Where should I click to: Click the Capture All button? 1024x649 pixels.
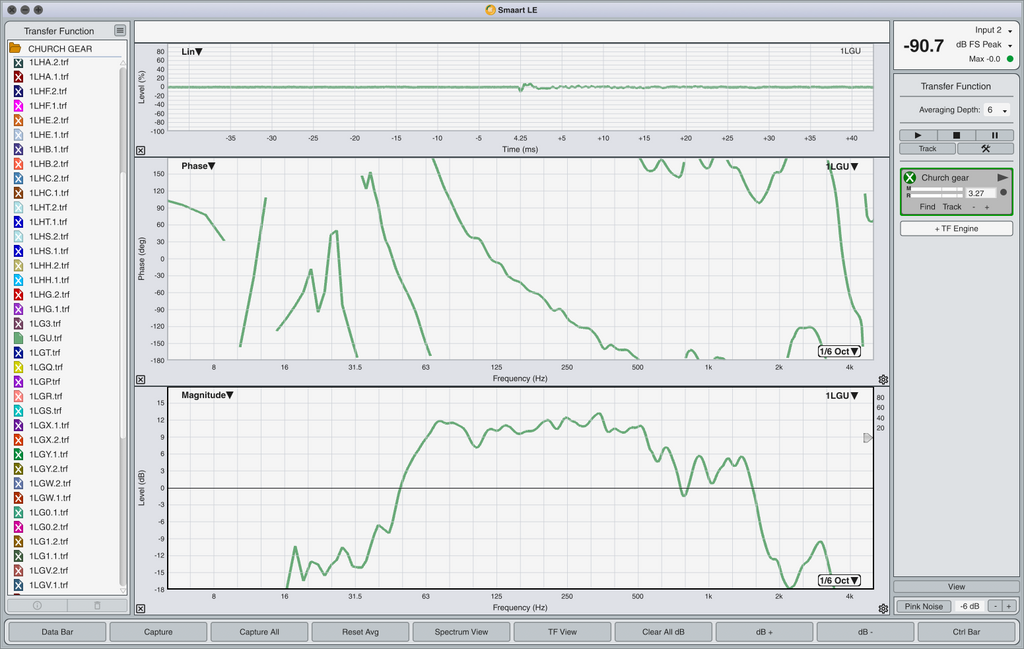pos(259,632)
